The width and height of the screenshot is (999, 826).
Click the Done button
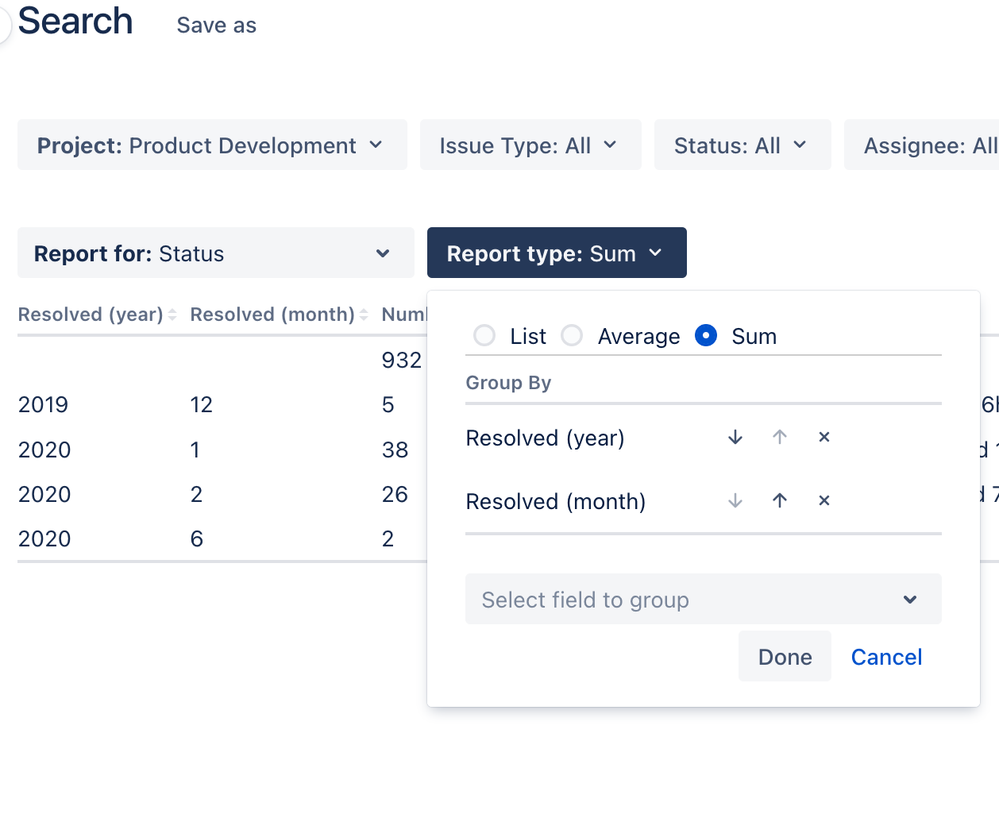click(x=785, y=657)
